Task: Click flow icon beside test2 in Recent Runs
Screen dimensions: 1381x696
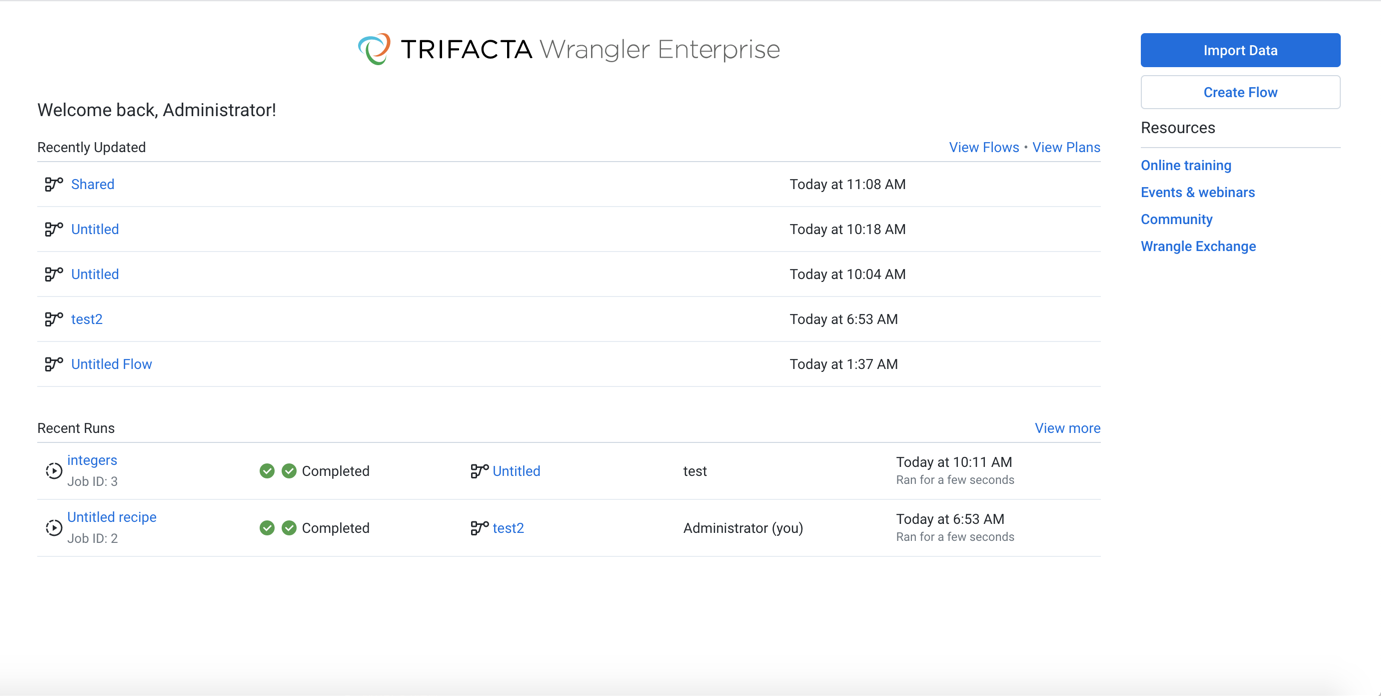Action: (x=480, y=528)
